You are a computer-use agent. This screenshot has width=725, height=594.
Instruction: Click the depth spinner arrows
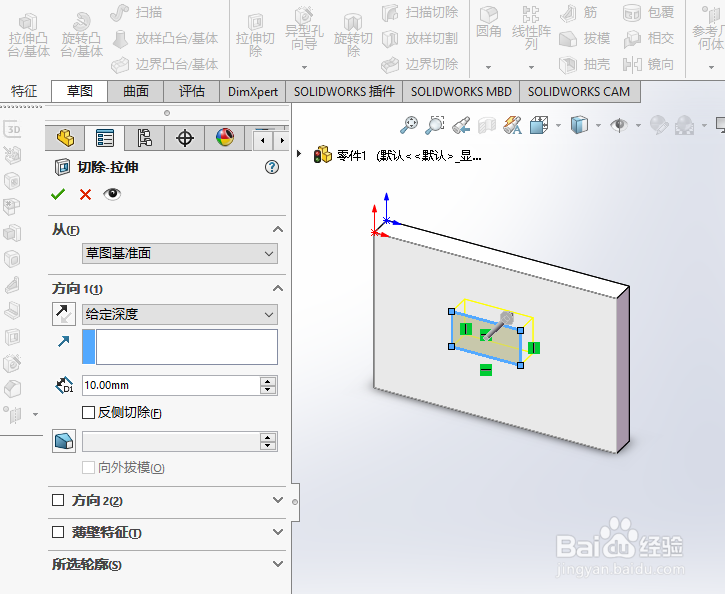[268, 385]
